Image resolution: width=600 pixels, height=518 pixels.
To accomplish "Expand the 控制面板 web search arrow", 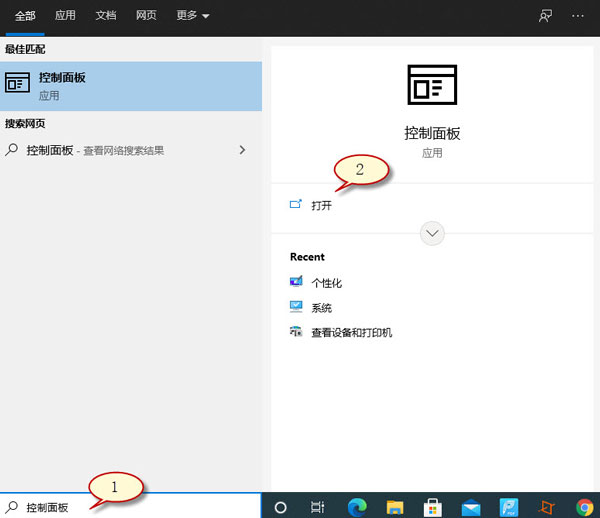I will click(x=242, y=150).
